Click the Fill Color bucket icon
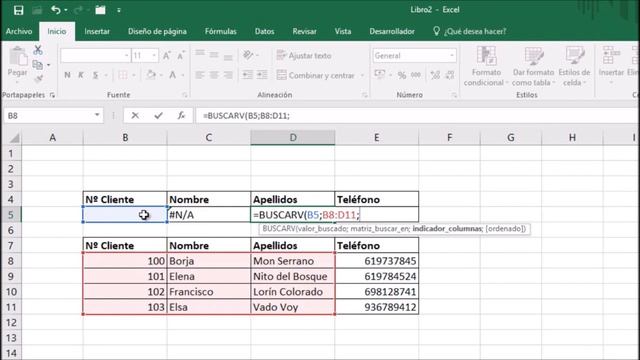 coord(151,75)
